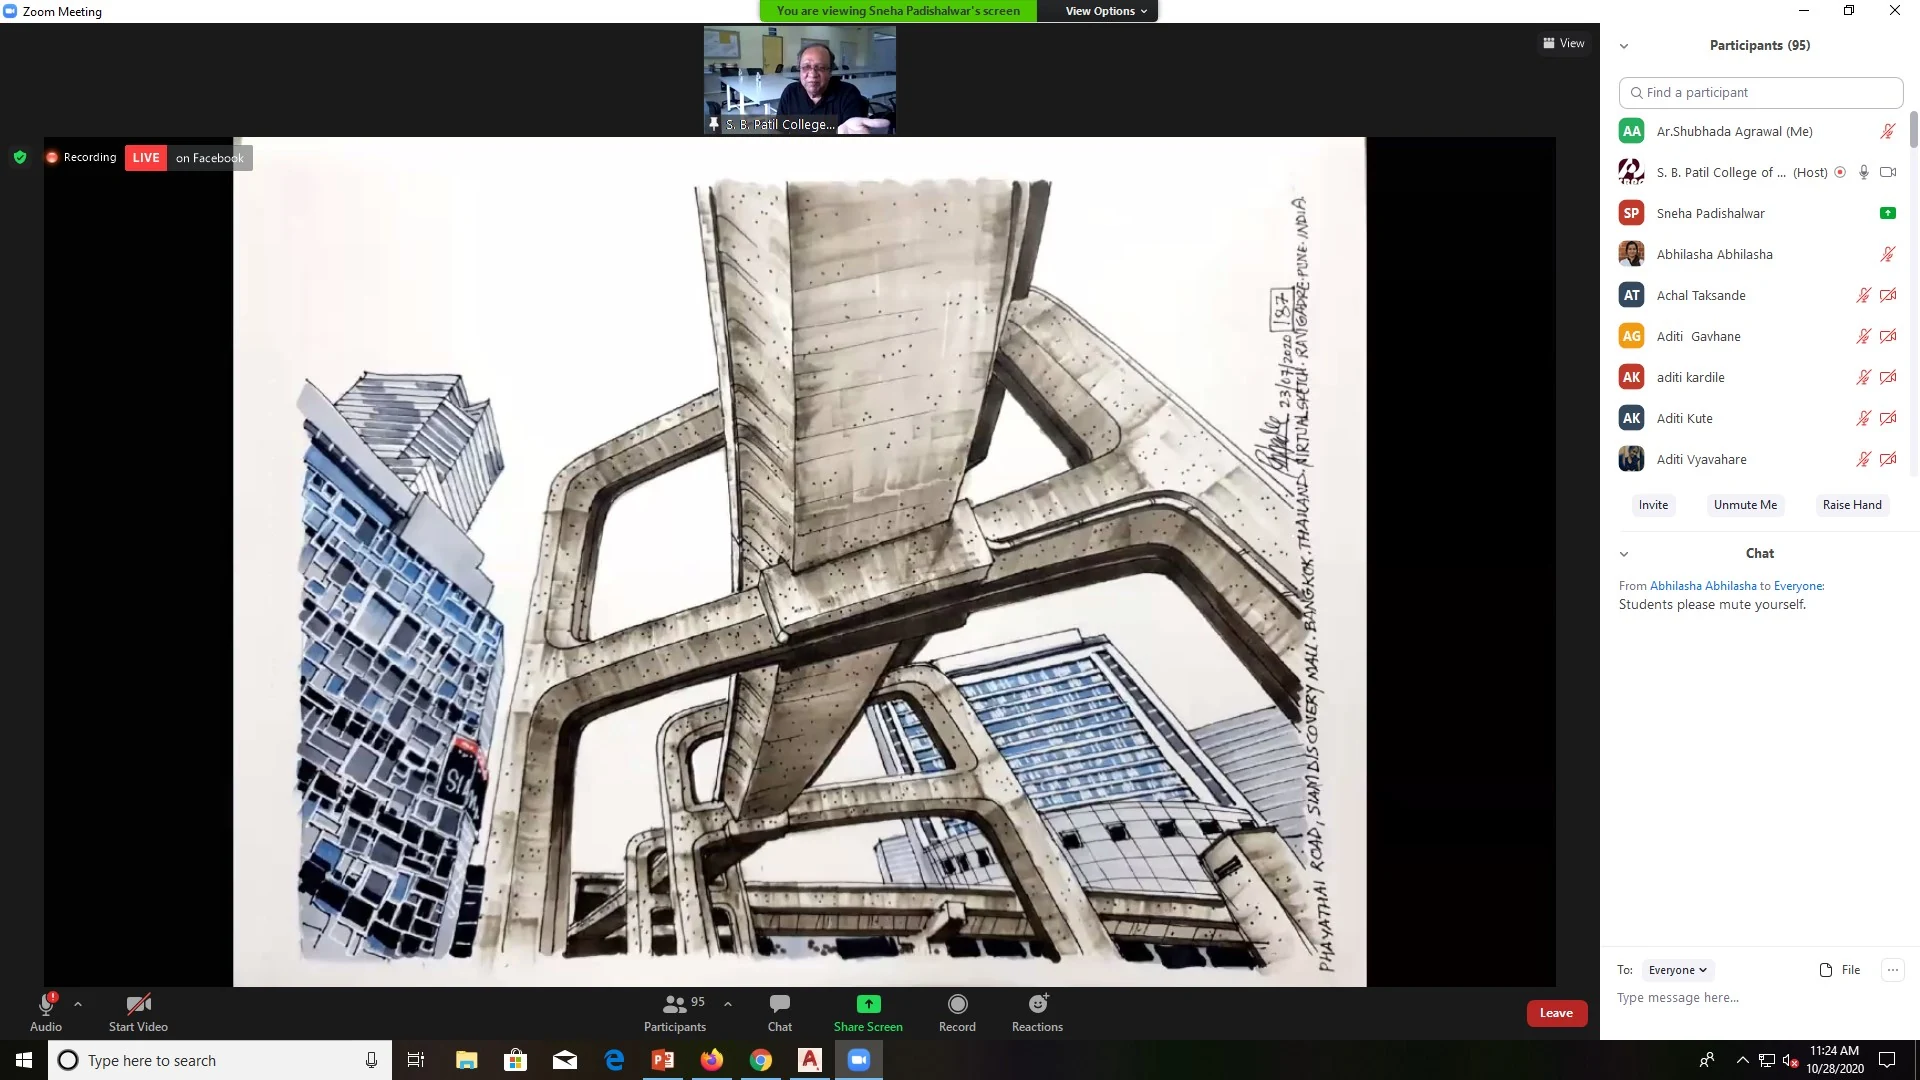This screenshot has width=1920, height=1080.
Task: Click the Invite button
Action: click(x=1653, y=505)
